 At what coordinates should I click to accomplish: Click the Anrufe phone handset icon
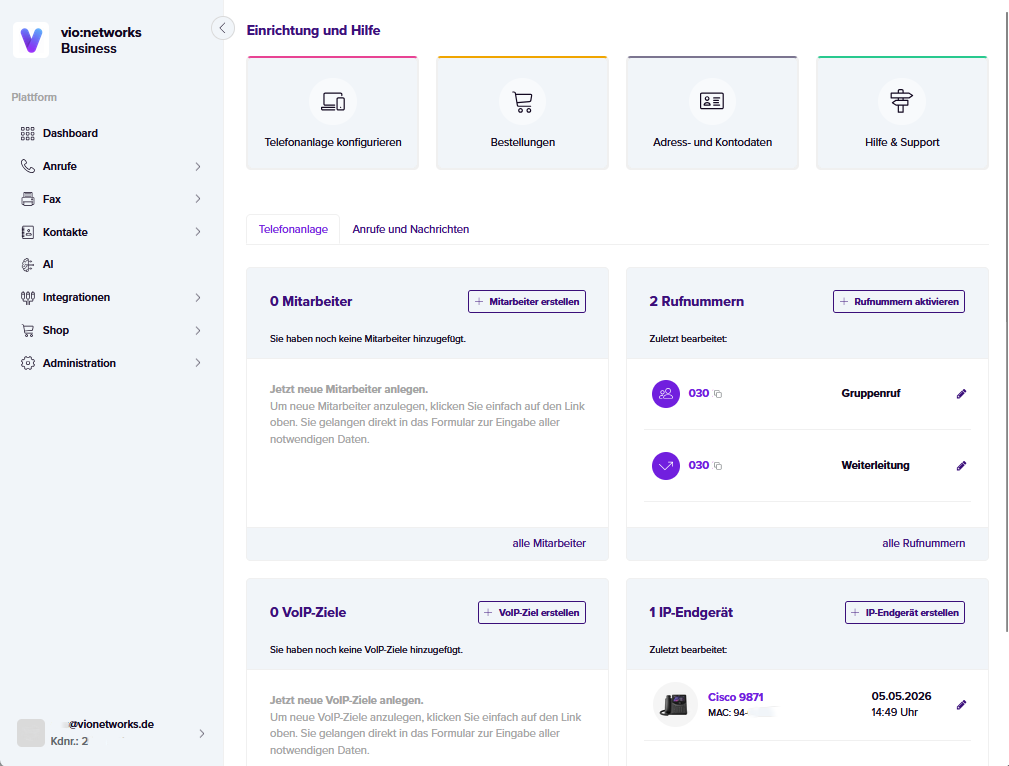tap(28, 166)
